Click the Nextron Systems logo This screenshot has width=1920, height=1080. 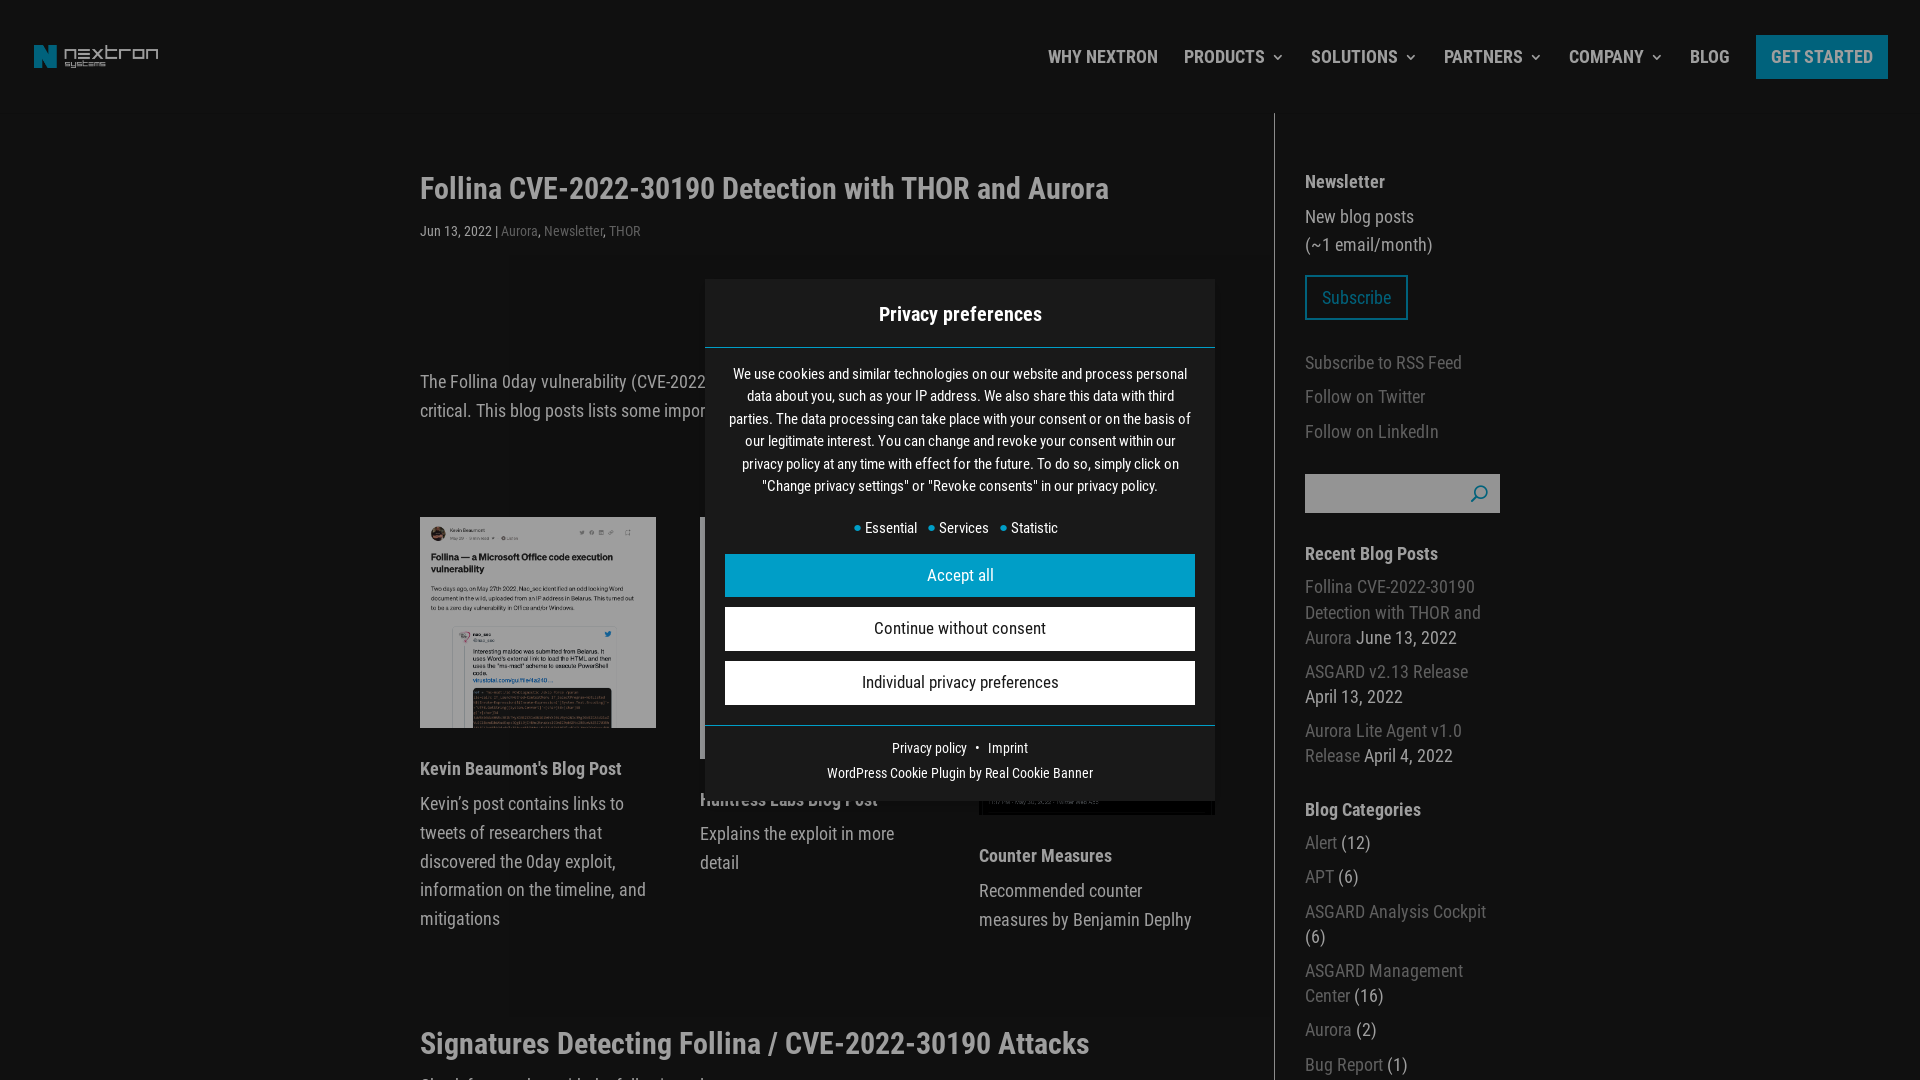96,56
